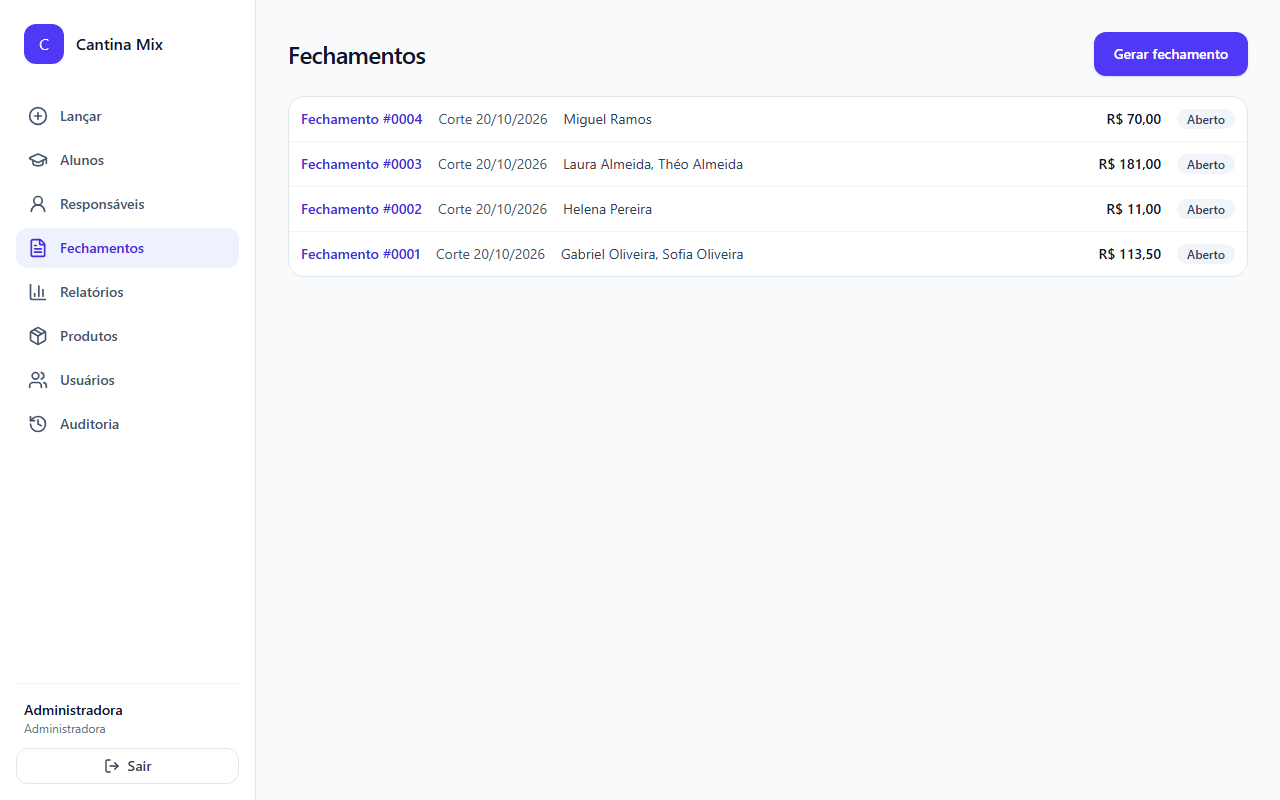Click the Aberto badge for Miguel Ramos

pos(1206,119)
